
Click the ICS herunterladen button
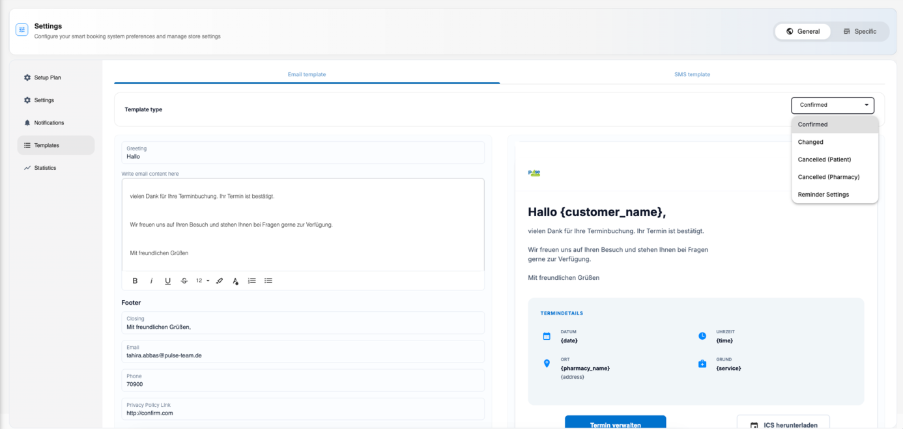tap(783, 422)
